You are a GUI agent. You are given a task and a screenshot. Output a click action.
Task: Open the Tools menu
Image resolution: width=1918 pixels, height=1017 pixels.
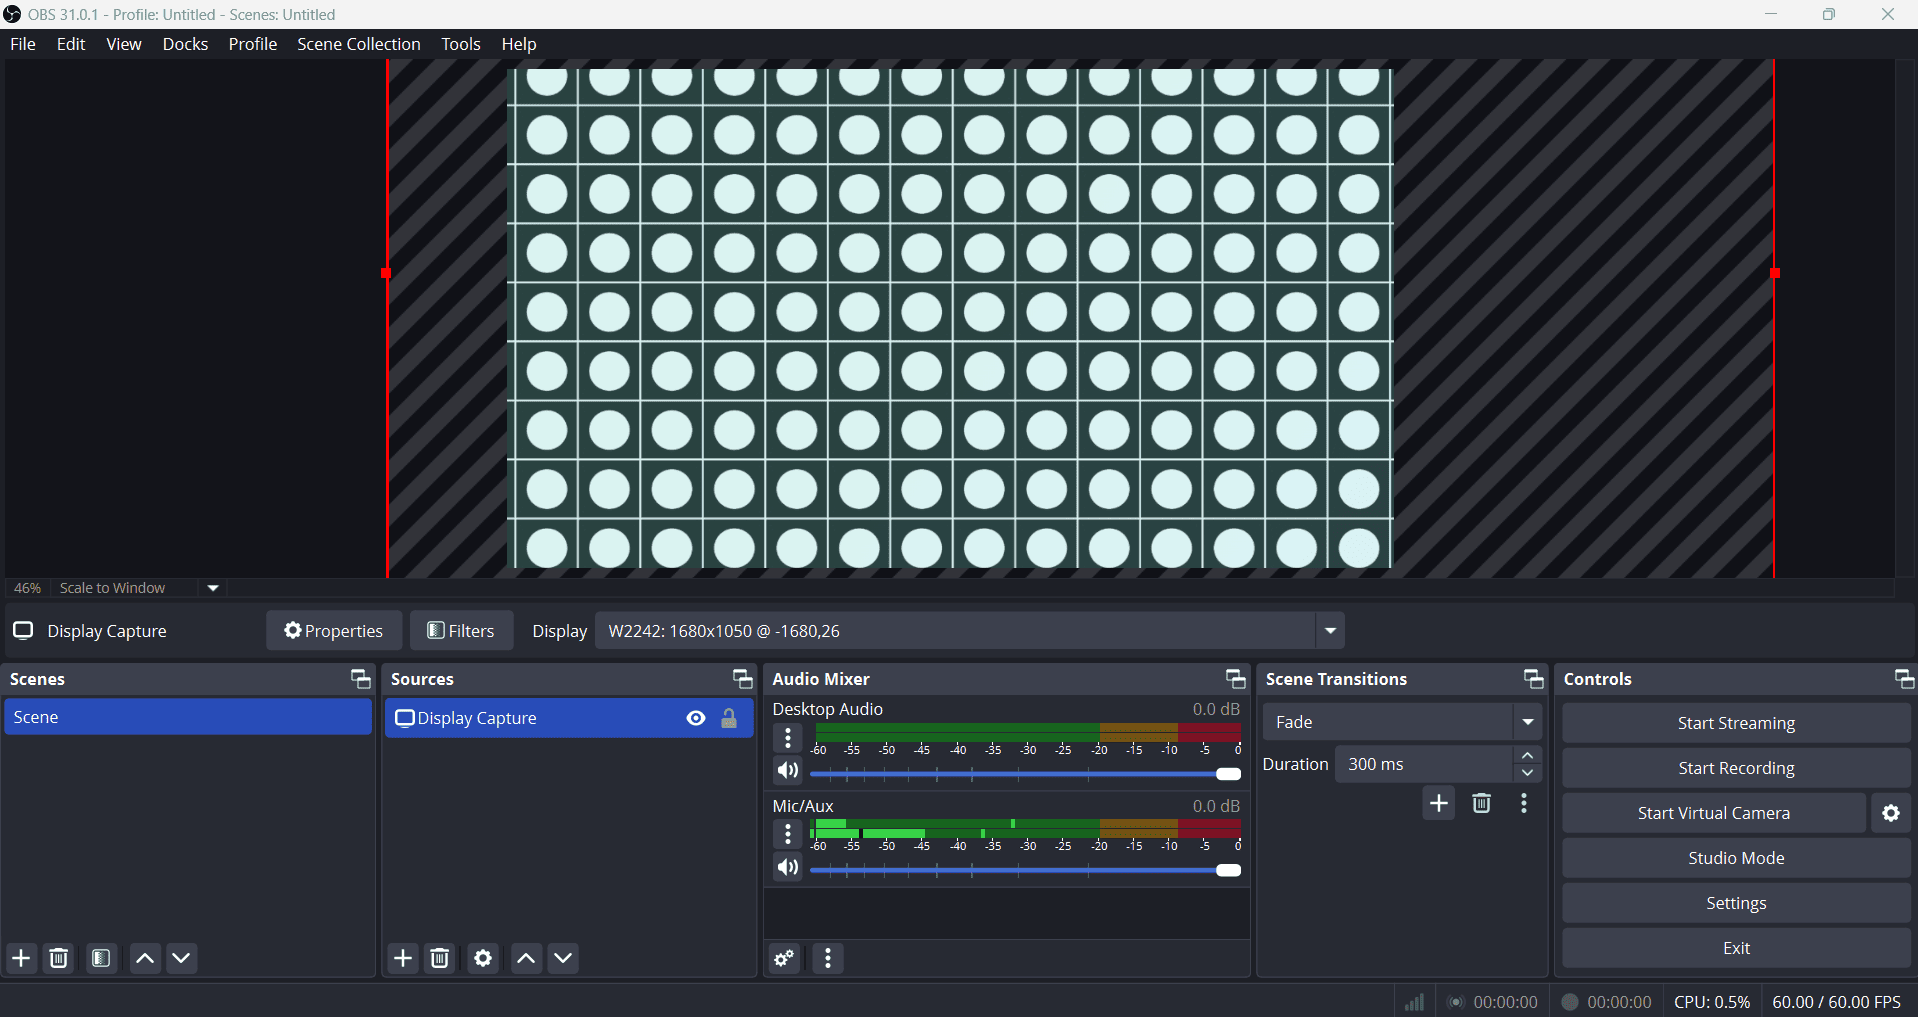461,44
